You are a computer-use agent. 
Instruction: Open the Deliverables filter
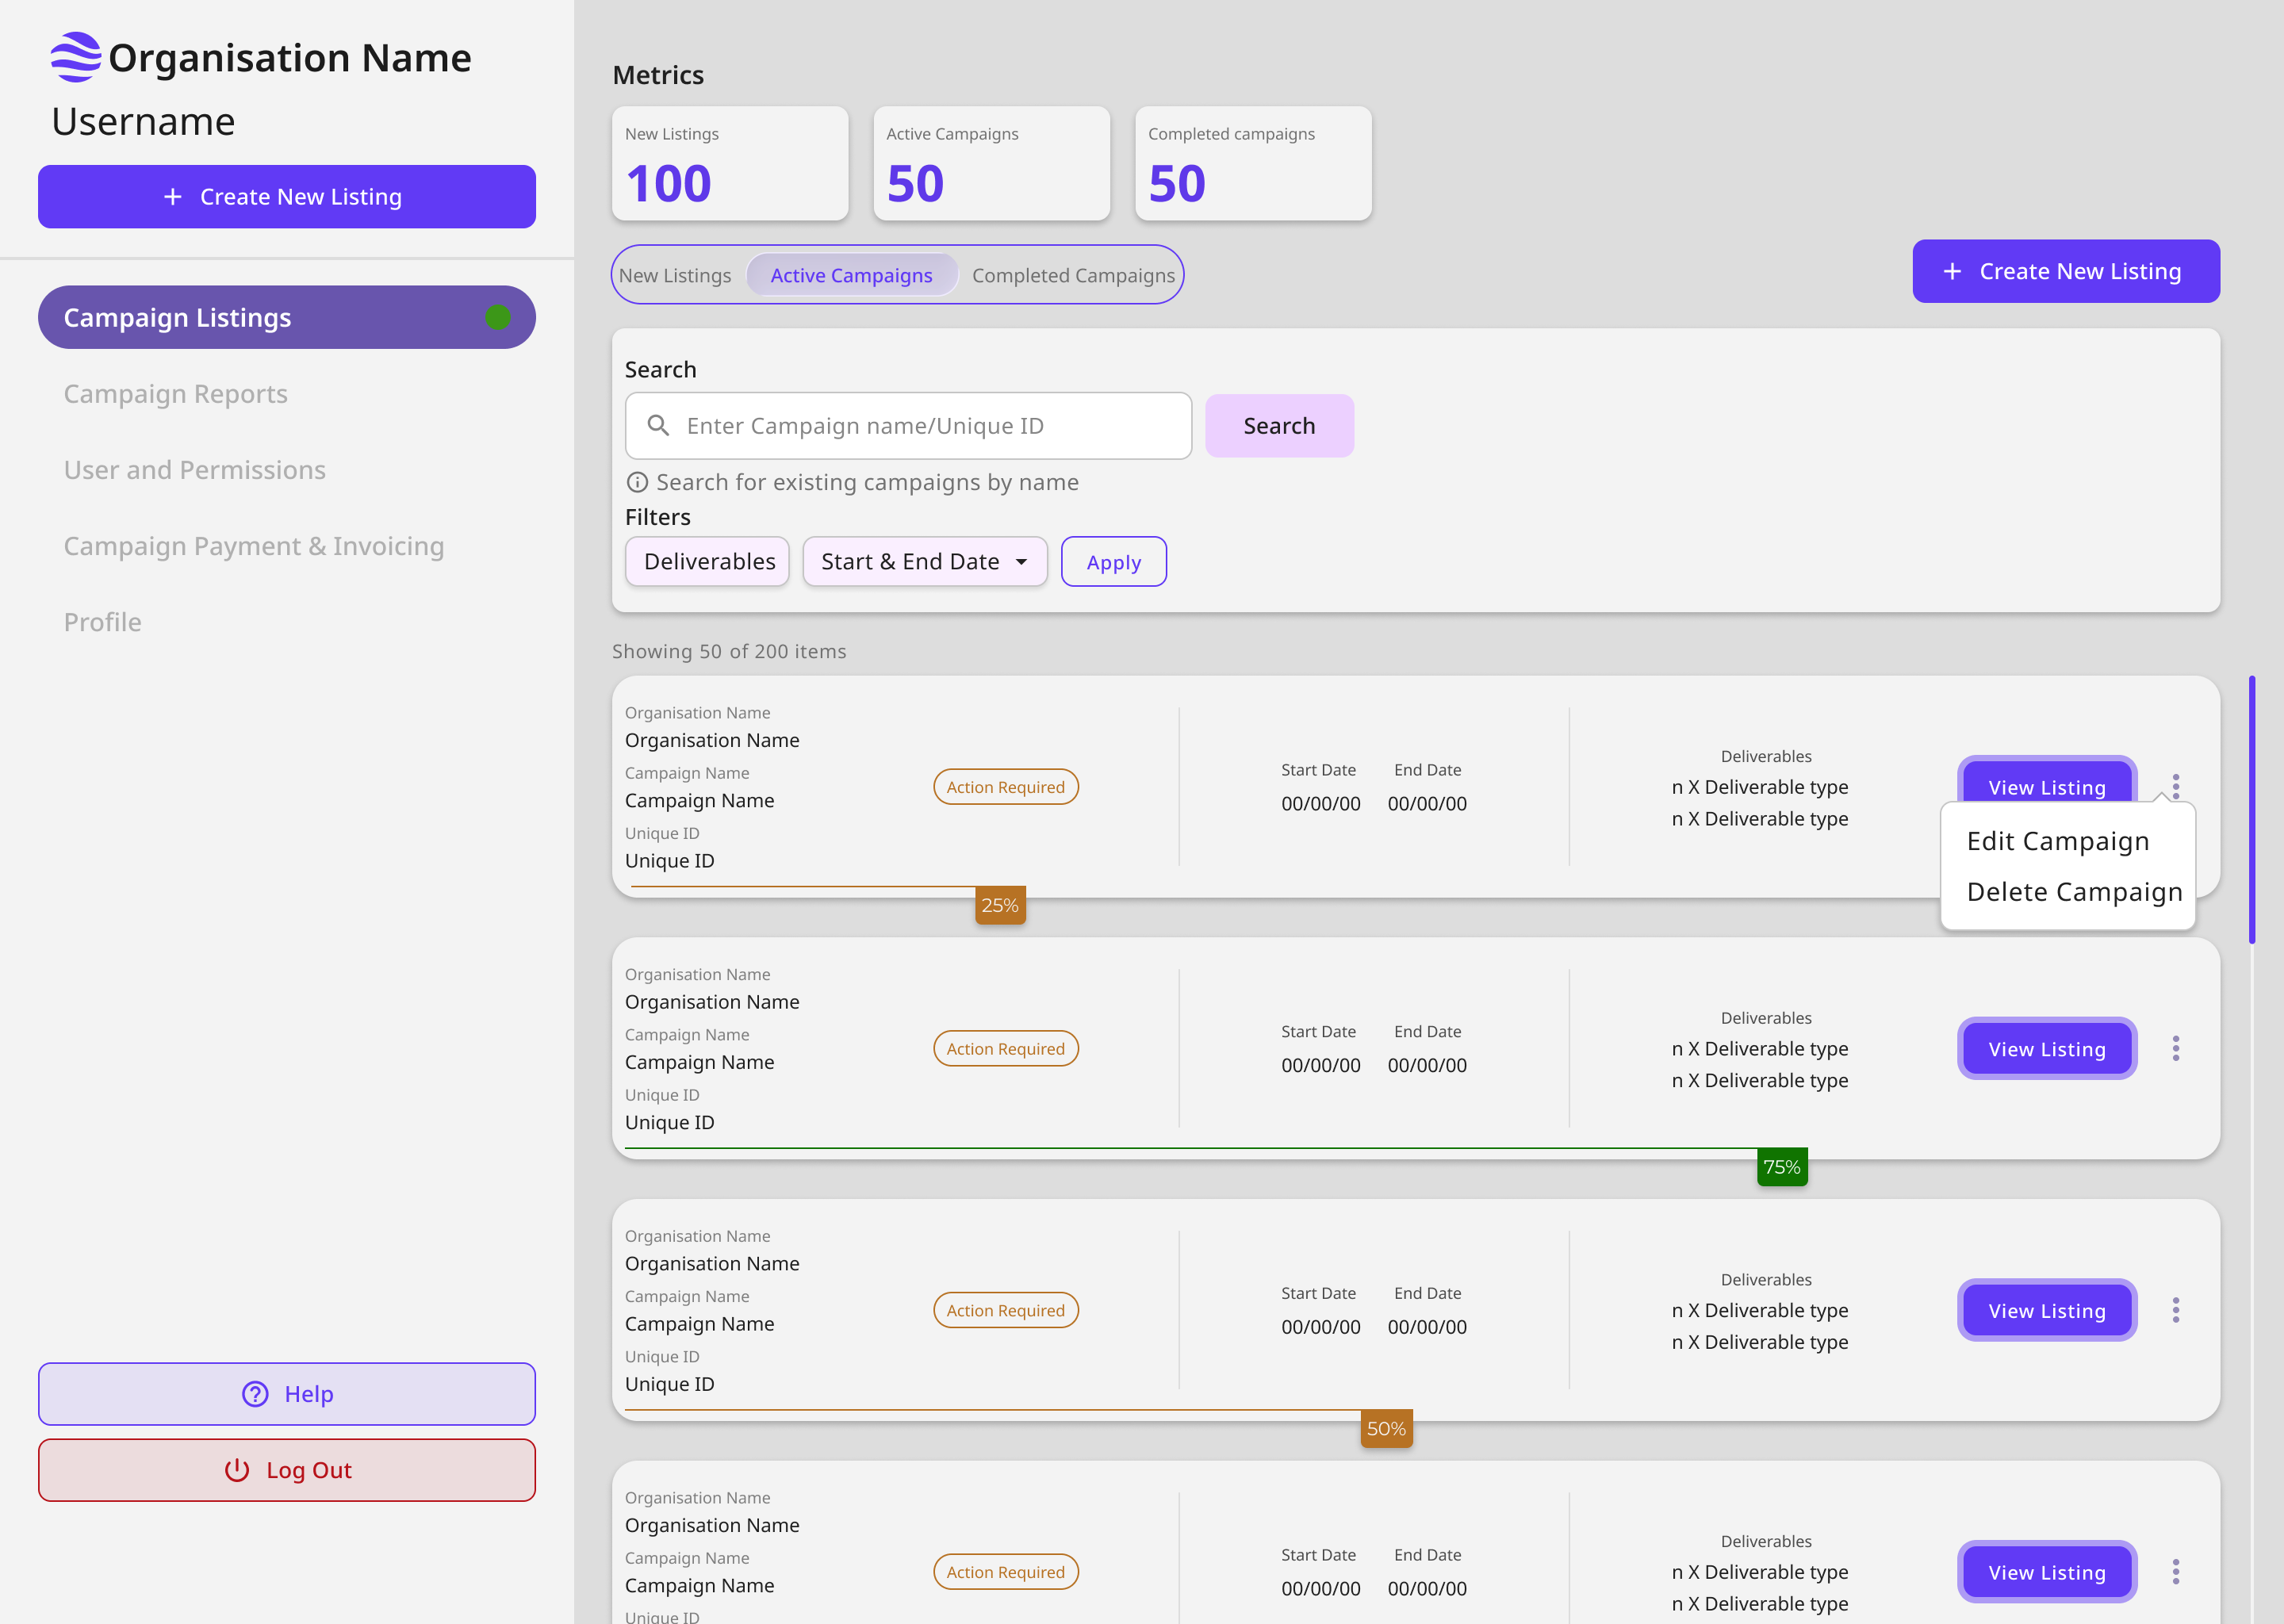(x=708, y=561)
